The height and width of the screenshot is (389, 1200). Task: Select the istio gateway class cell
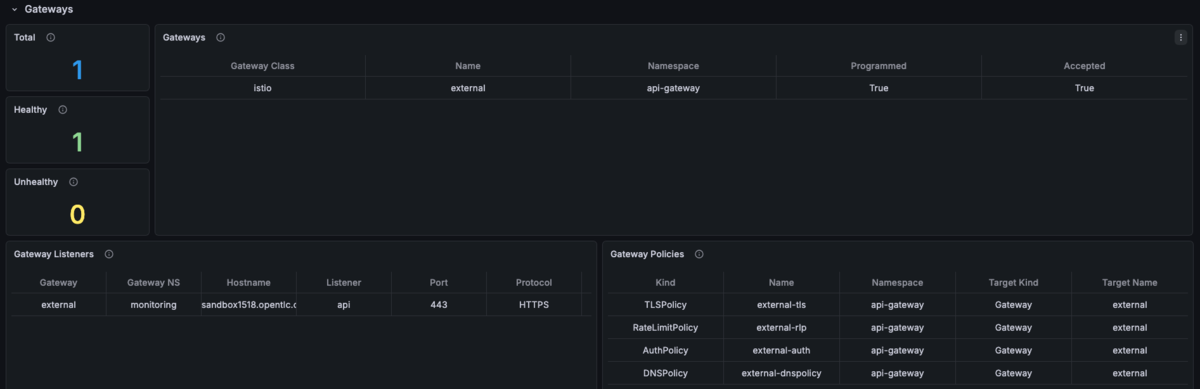coord(262,88)
